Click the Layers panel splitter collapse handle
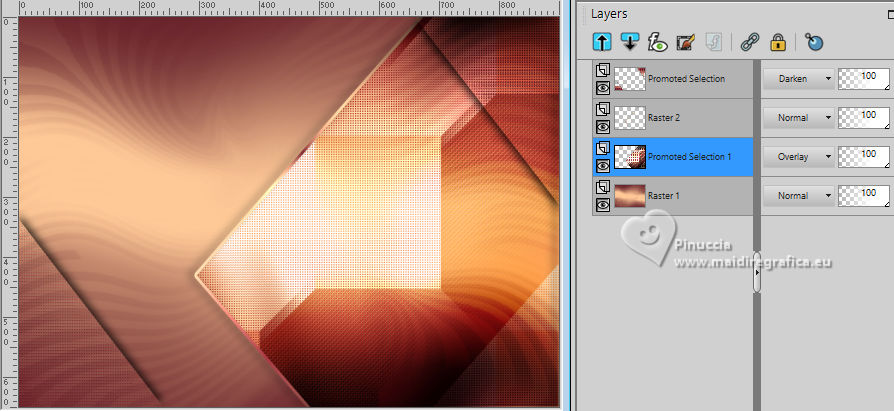This screenshot has height=411, width=894. 757,272
